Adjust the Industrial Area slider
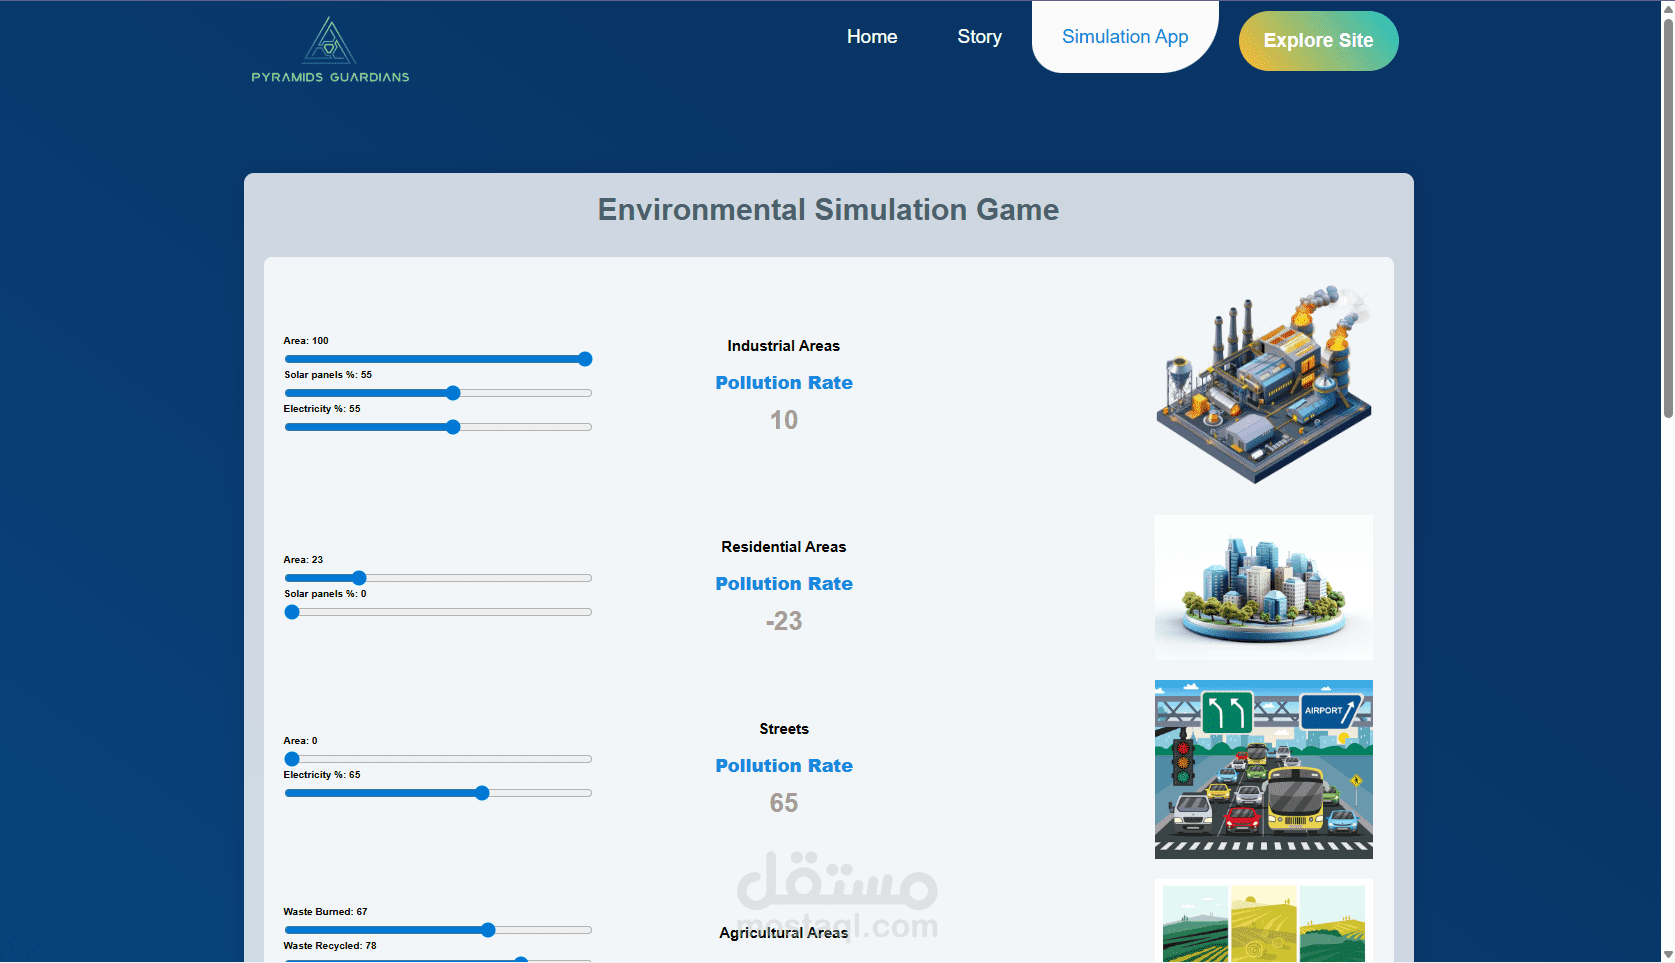 click(438, 359)
